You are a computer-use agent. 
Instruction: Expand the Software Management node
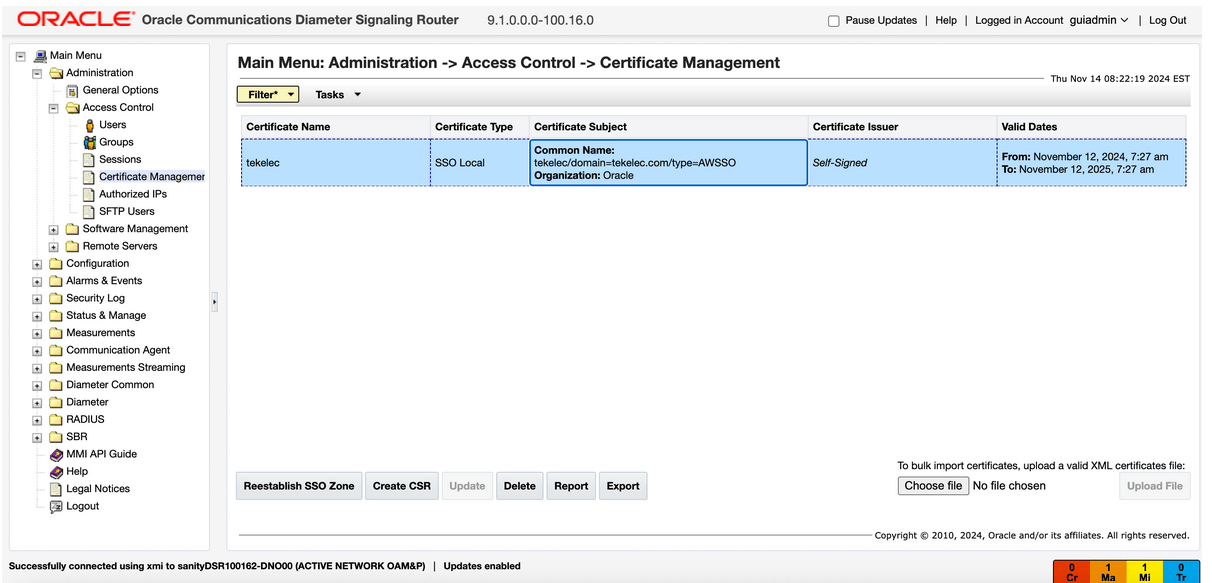(54, 230)
